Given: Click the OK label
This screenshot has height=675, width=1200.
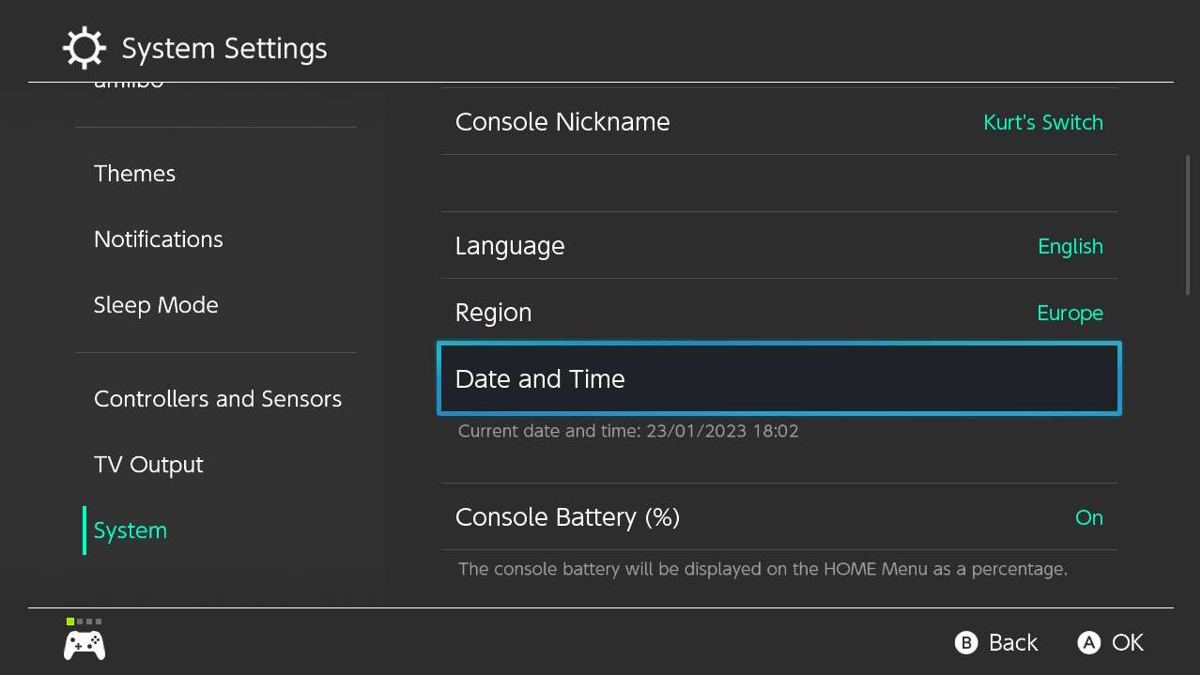Looking at the screenshot, I should coord(1127,643).
